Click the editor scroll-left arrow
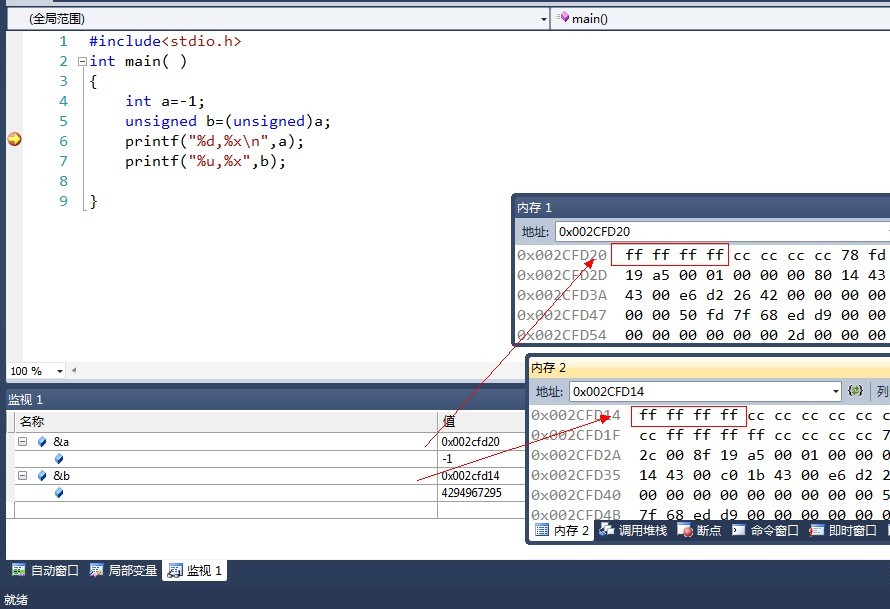 click(x=74, y=371)
